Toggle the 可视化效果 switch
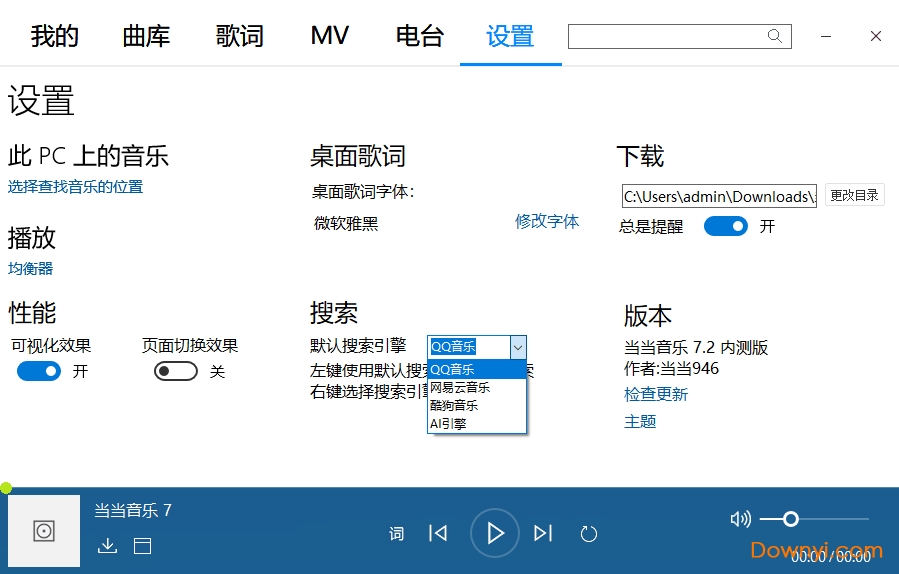This screenshot has height=574, width=899. pos(39,371)
